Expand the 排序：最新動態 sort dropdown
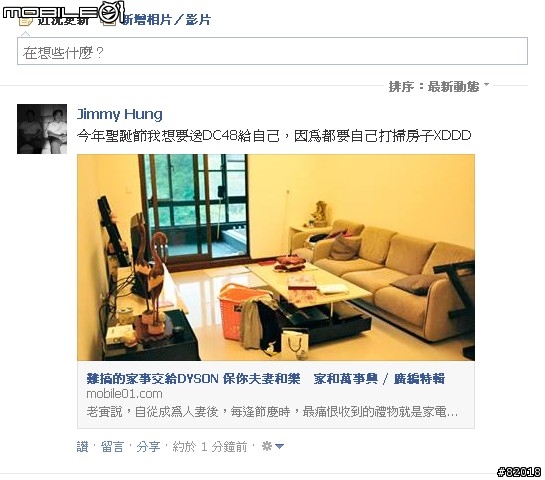 439,87
